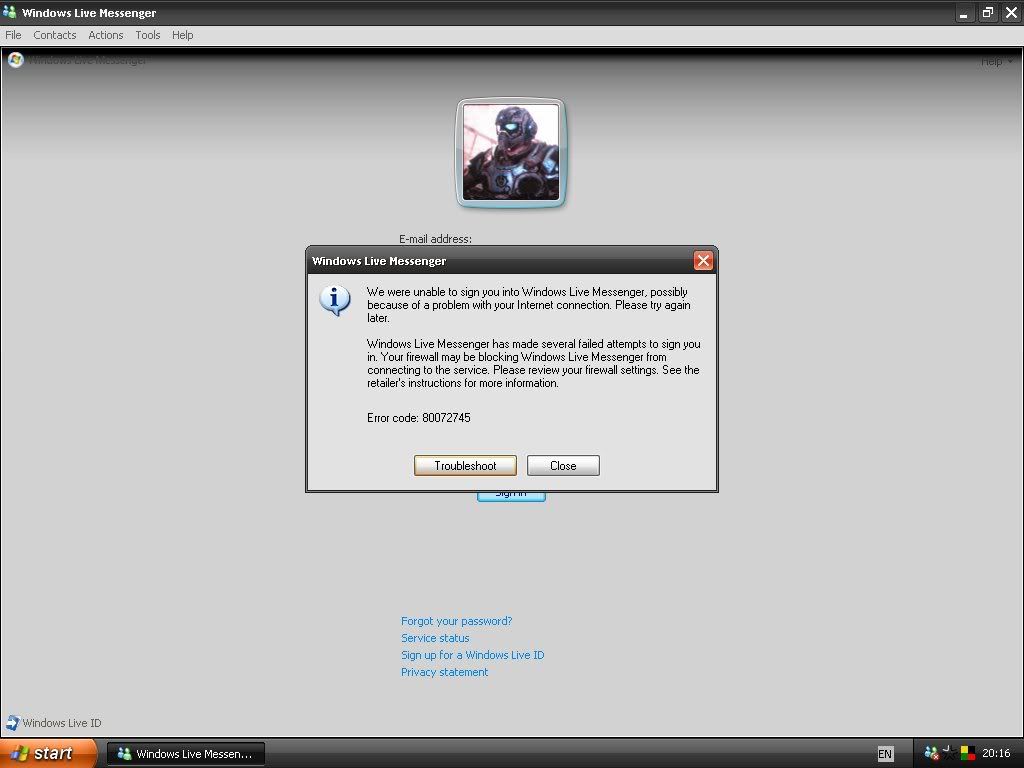
Task: Click the blue info icon in the dialog
Action: (x=334, y=300)
